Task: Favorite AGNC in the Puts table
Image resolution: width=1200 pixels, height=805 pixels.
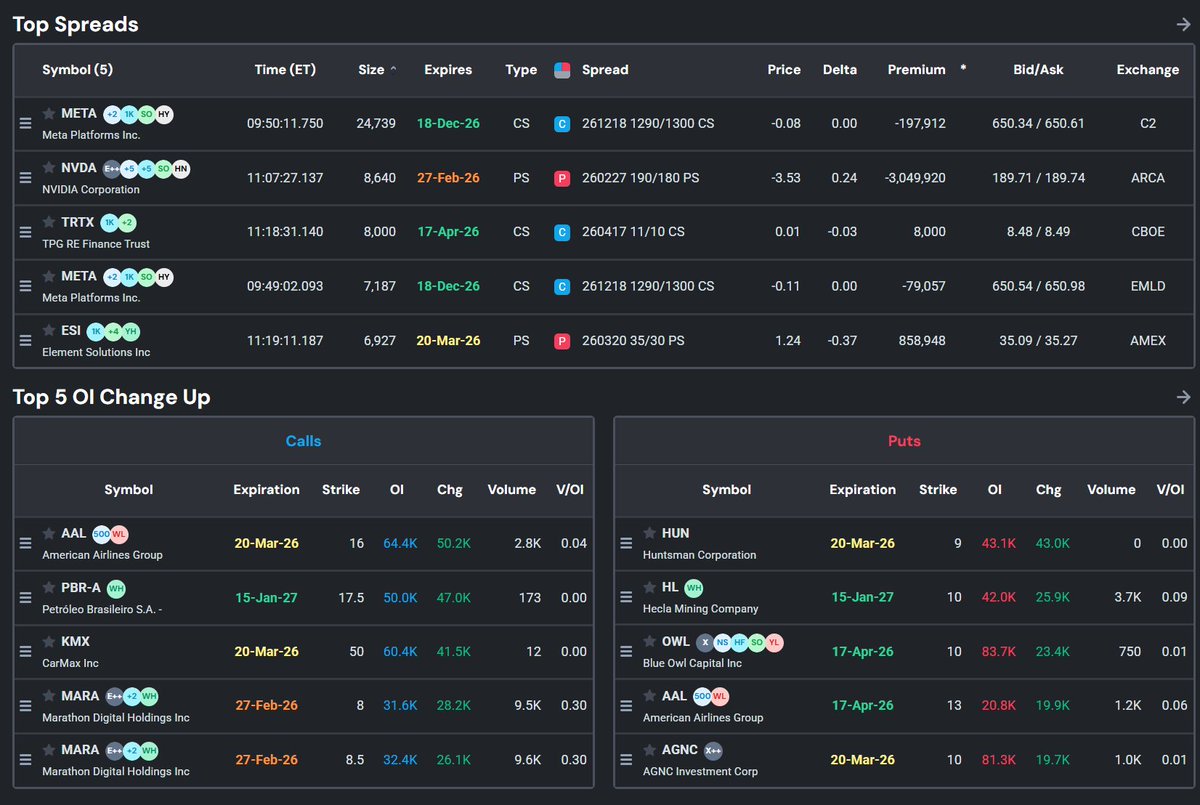Action: click(x=650, y=749)
